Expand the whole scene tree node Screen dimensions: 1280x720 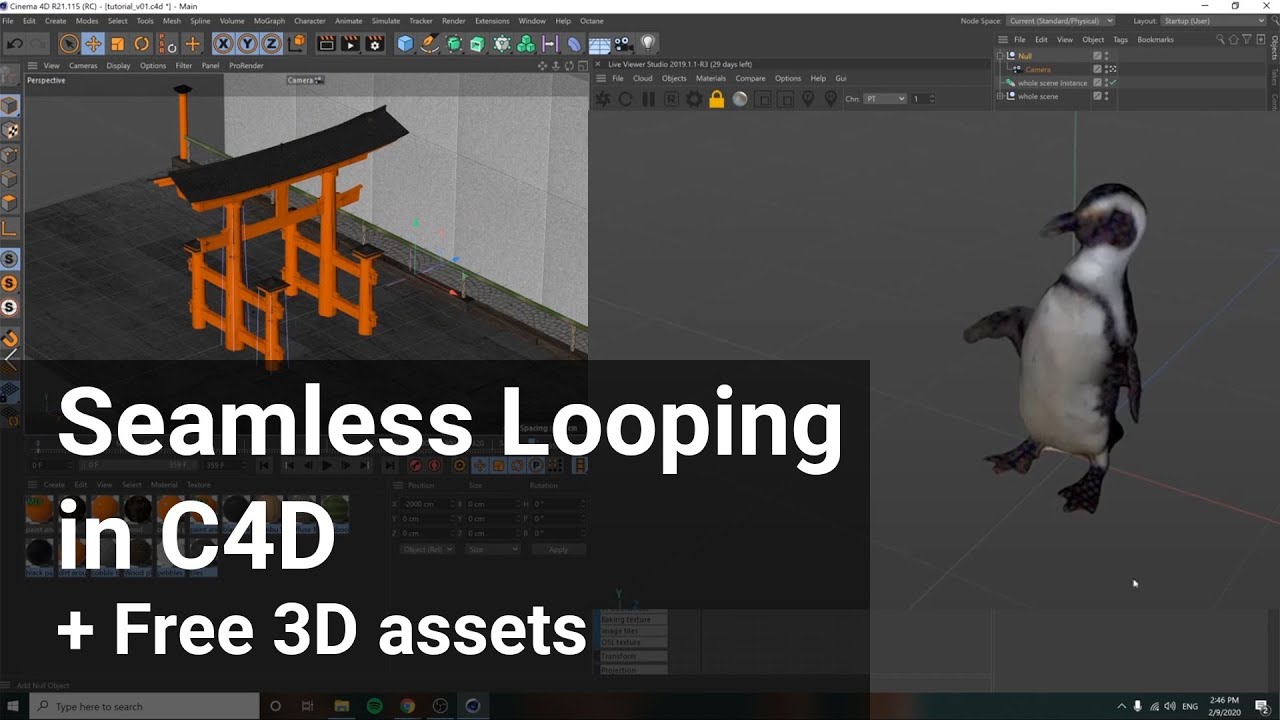tap(1000, 96)
